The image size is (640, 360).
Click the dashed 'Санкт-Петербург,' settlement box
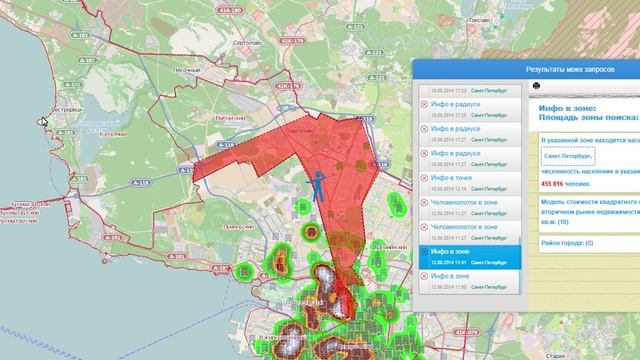pyautogui.click(x=568, y=156)
